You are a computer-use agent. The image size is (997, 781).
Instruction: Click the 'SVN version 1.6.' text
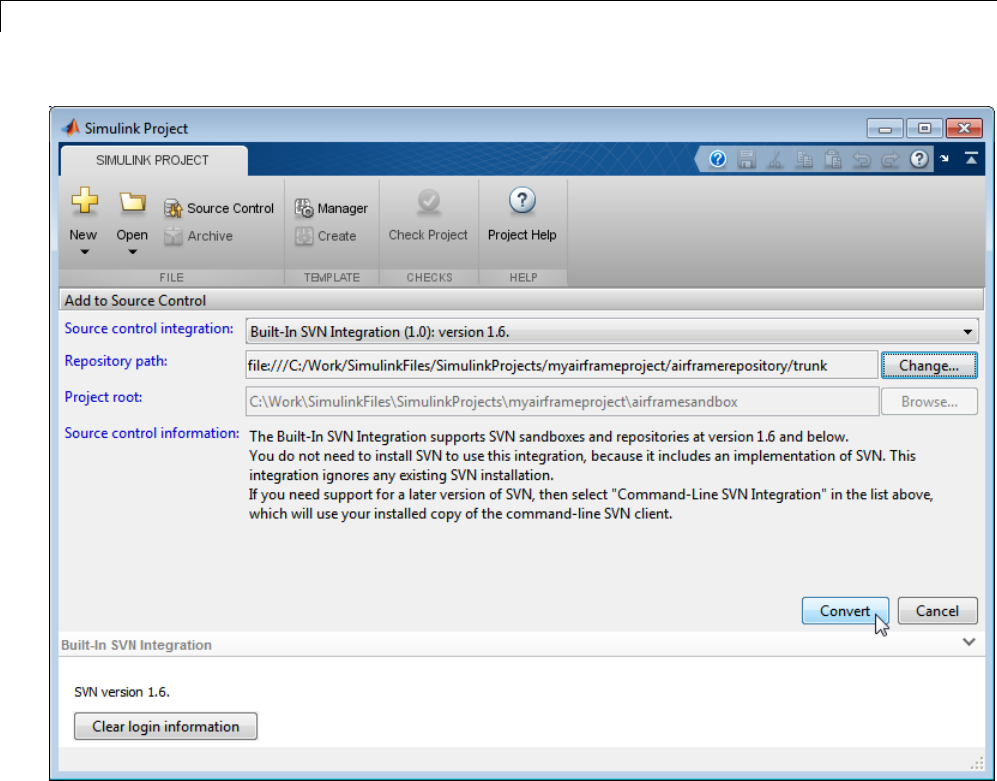point(122,692)
